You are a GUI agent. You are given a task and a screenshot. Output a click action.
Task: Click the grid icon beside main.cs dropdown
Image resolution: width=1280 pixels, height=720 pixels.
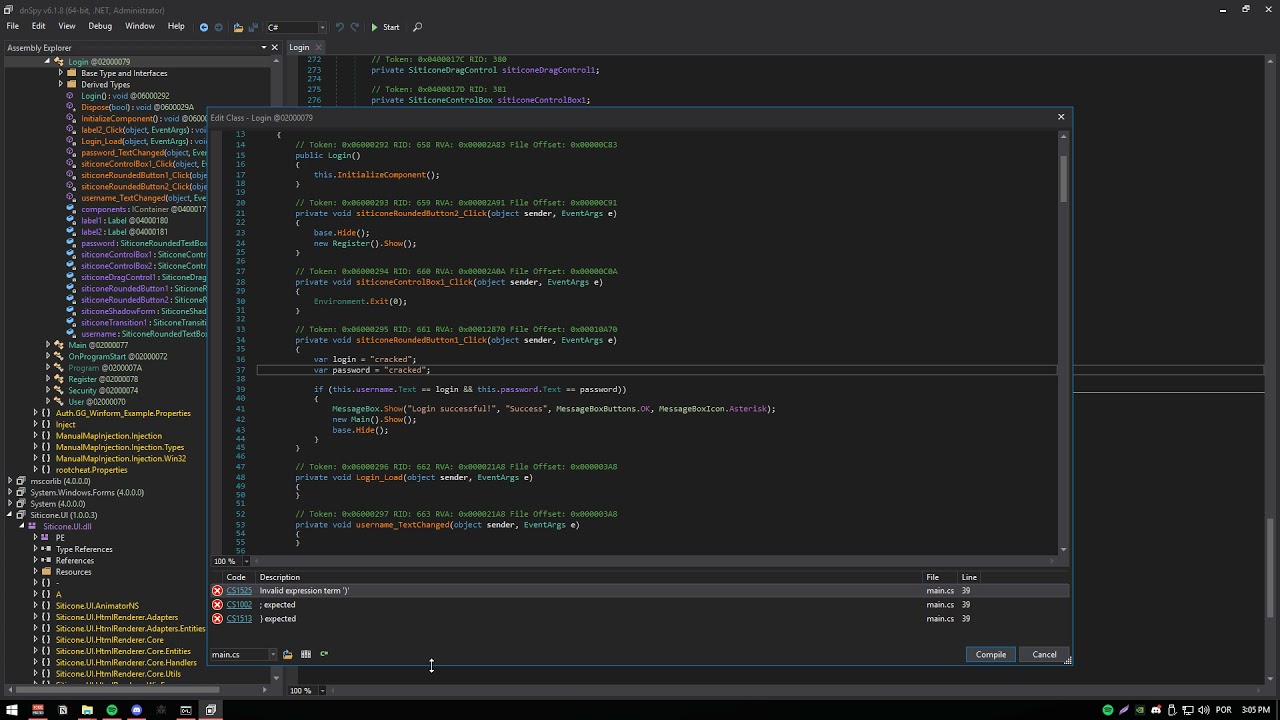[306, 654]
